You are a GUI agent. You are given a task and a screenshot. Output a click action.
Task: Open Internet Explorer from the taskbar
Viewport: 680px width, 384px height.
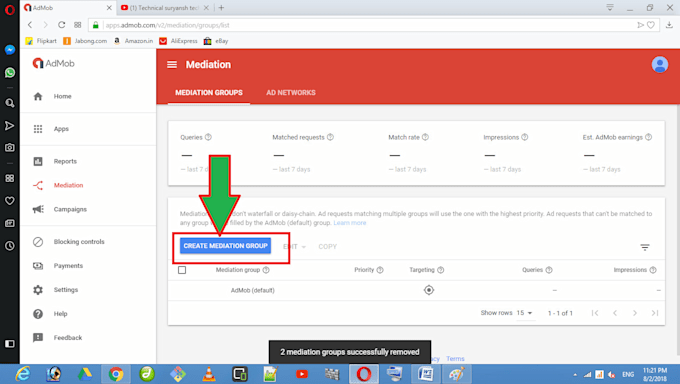pos(23,374)
